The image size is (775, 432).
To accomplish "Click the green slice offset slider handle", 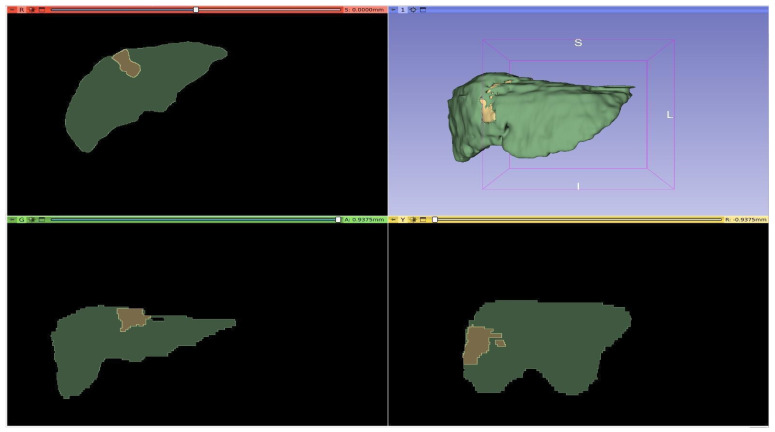I will [x=338, y=219].
